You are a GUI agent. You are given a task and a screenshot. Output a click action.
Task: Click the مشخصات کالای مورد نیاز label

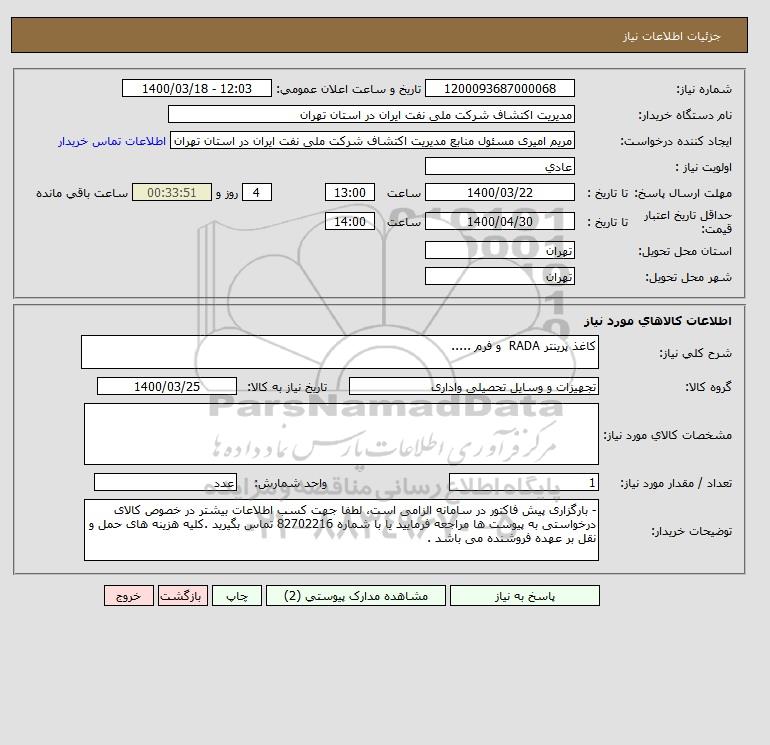pos(668,435)
